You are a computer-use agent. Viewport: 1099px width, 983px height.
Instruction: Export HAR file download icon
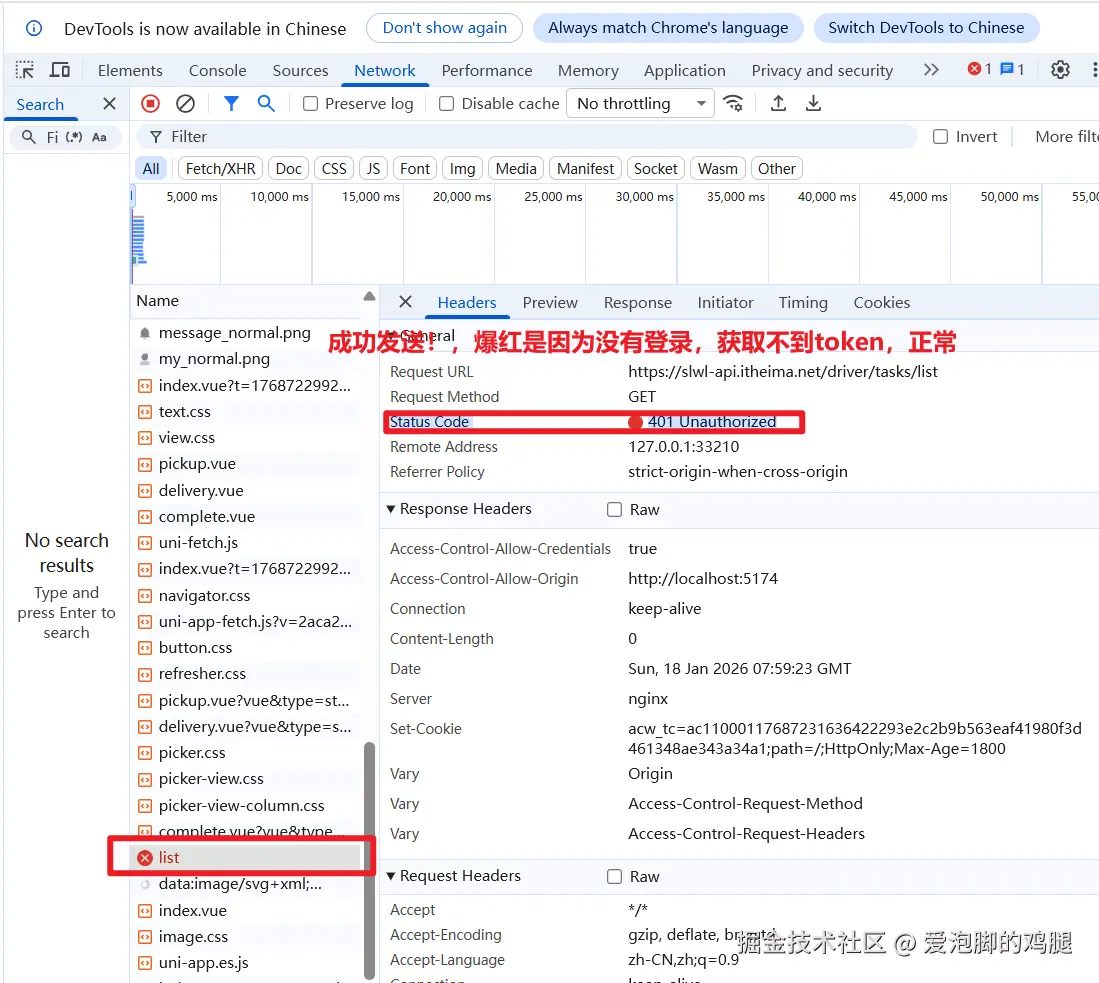click(x=813, y=104)
